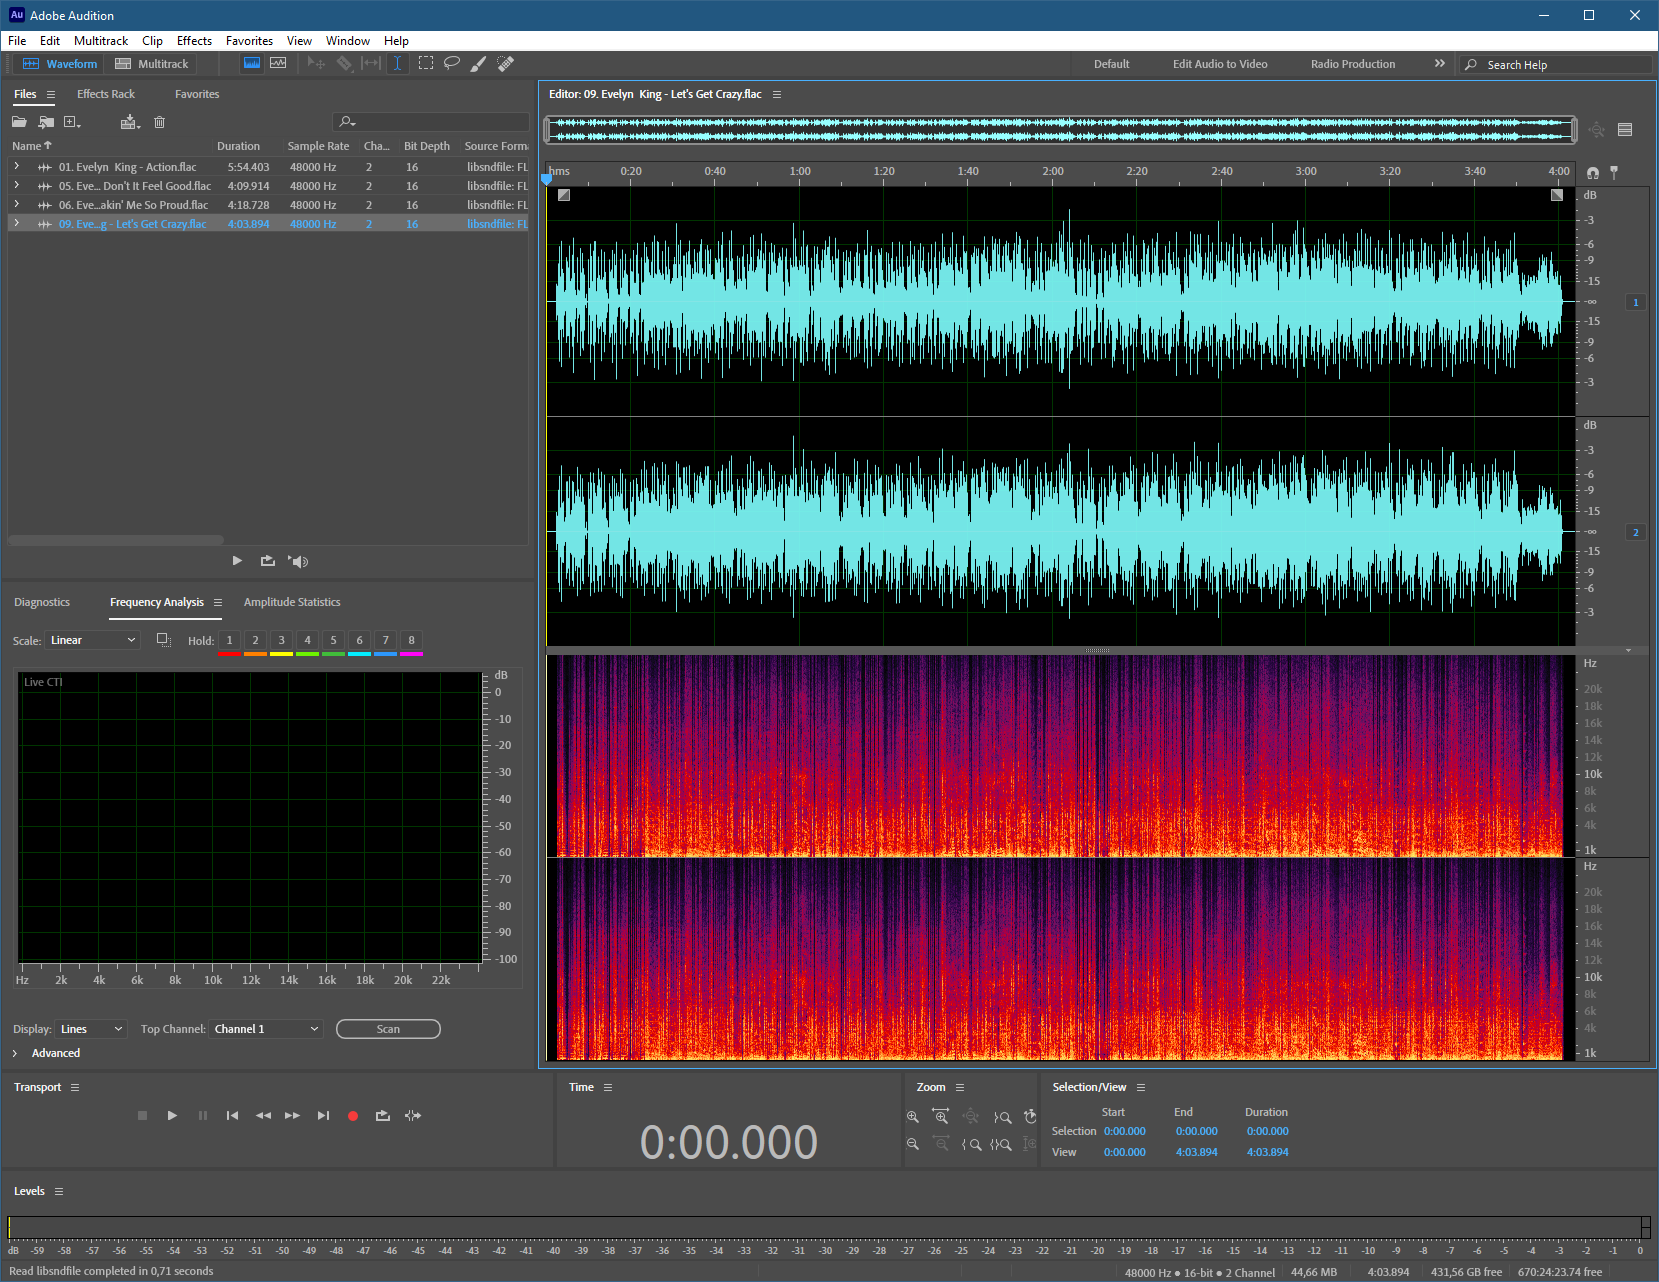Expand 01. Evelyn King - Action.flac row
Image resolution: width=1659 pixels, height=1282 pixels.
(x=16, y=167)
